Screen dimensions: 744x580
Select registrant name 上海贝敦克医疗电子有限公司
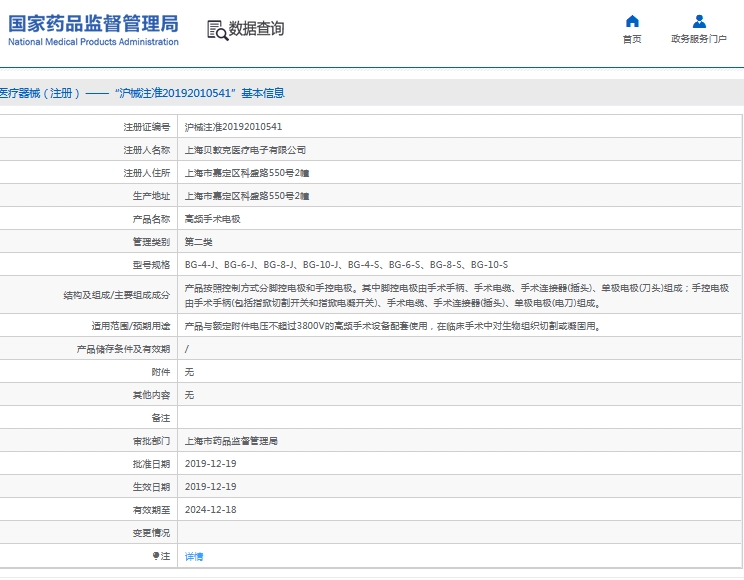pos(245,150)
